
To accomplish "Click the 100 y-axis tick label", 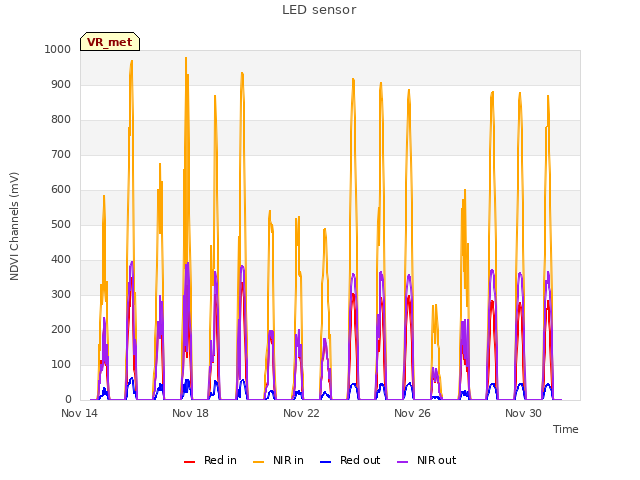I will pyautogui.click(x=61, y=364).
